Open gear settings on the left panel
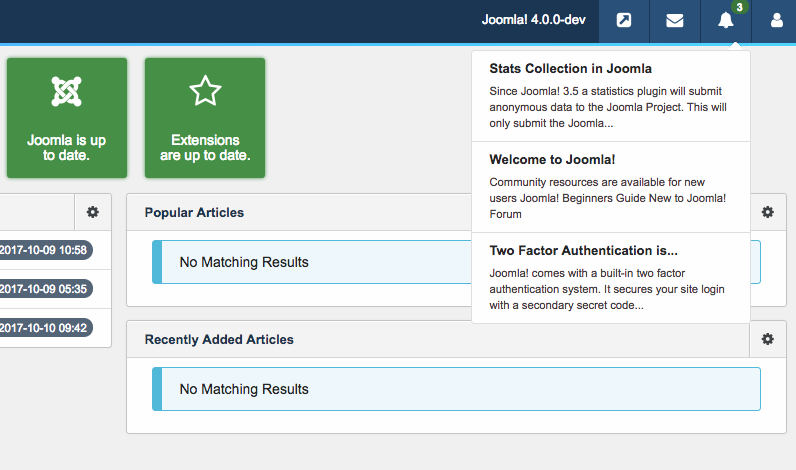 coord(93,212)
